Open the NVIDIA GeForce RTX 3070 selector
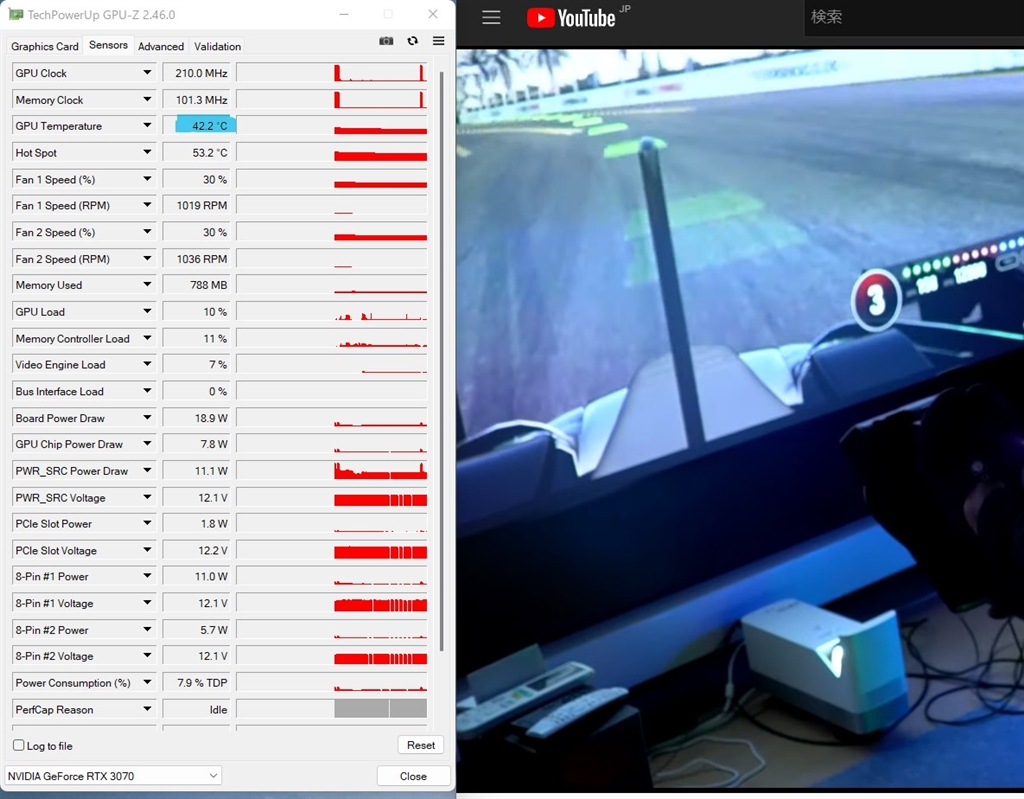The image size is (1024, 799). 113,775
